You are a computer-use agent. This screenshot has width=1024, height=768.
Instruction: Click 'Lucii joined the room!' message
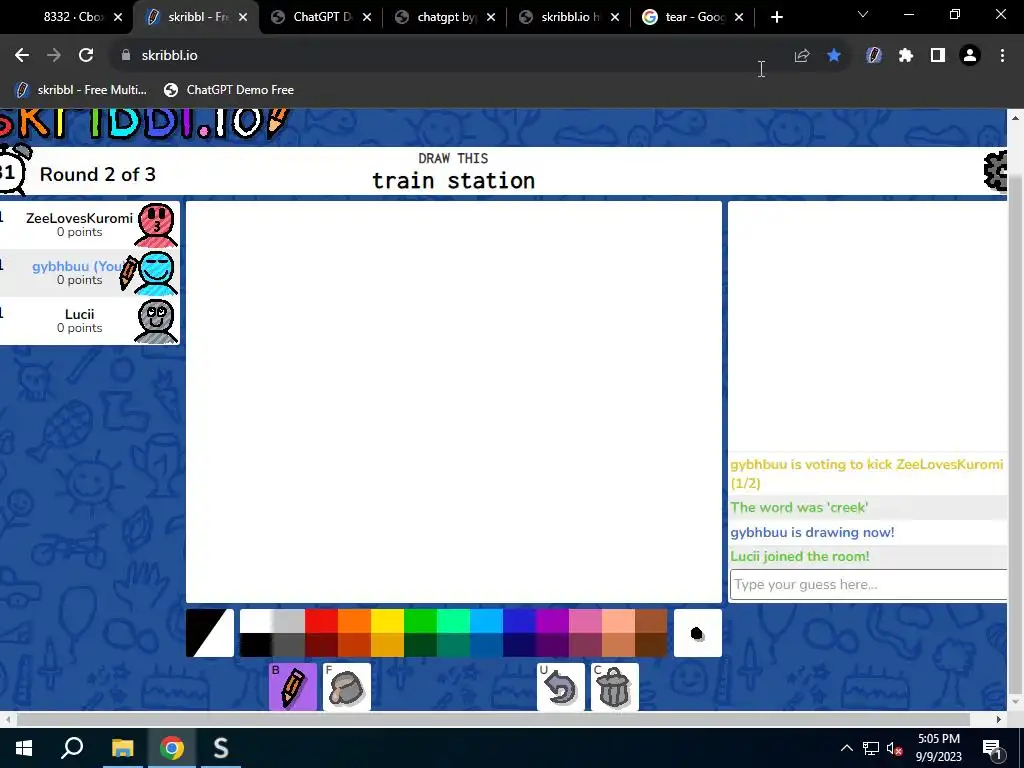799,556
